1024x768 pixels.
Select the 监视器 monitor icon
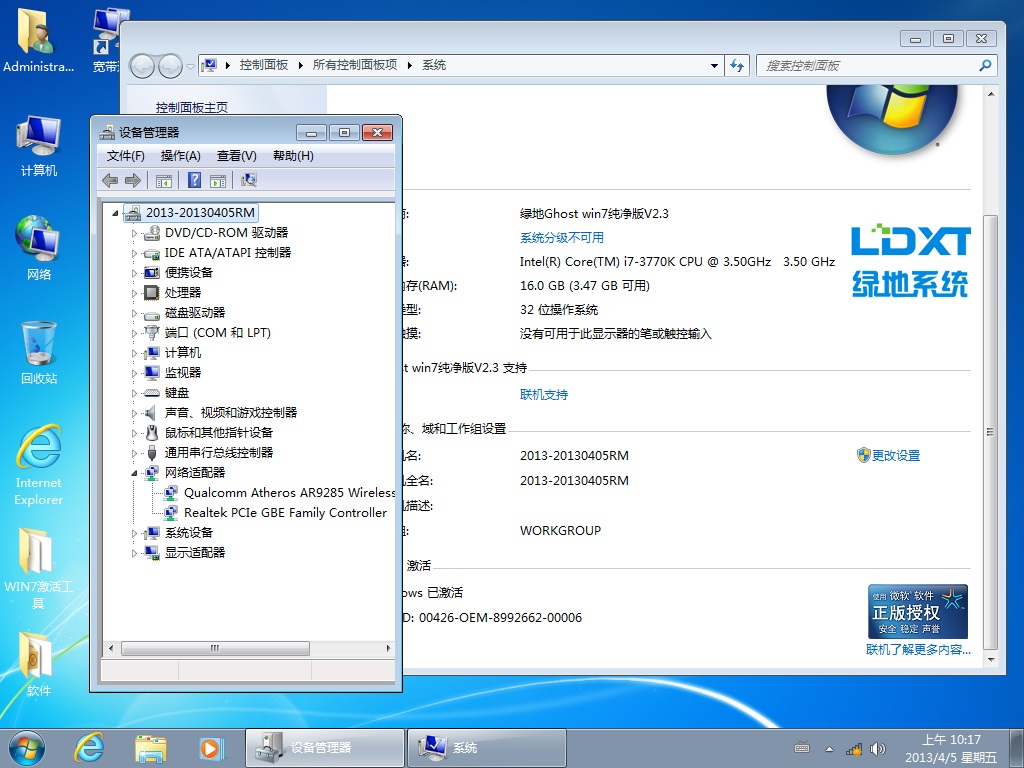[152, 372]
